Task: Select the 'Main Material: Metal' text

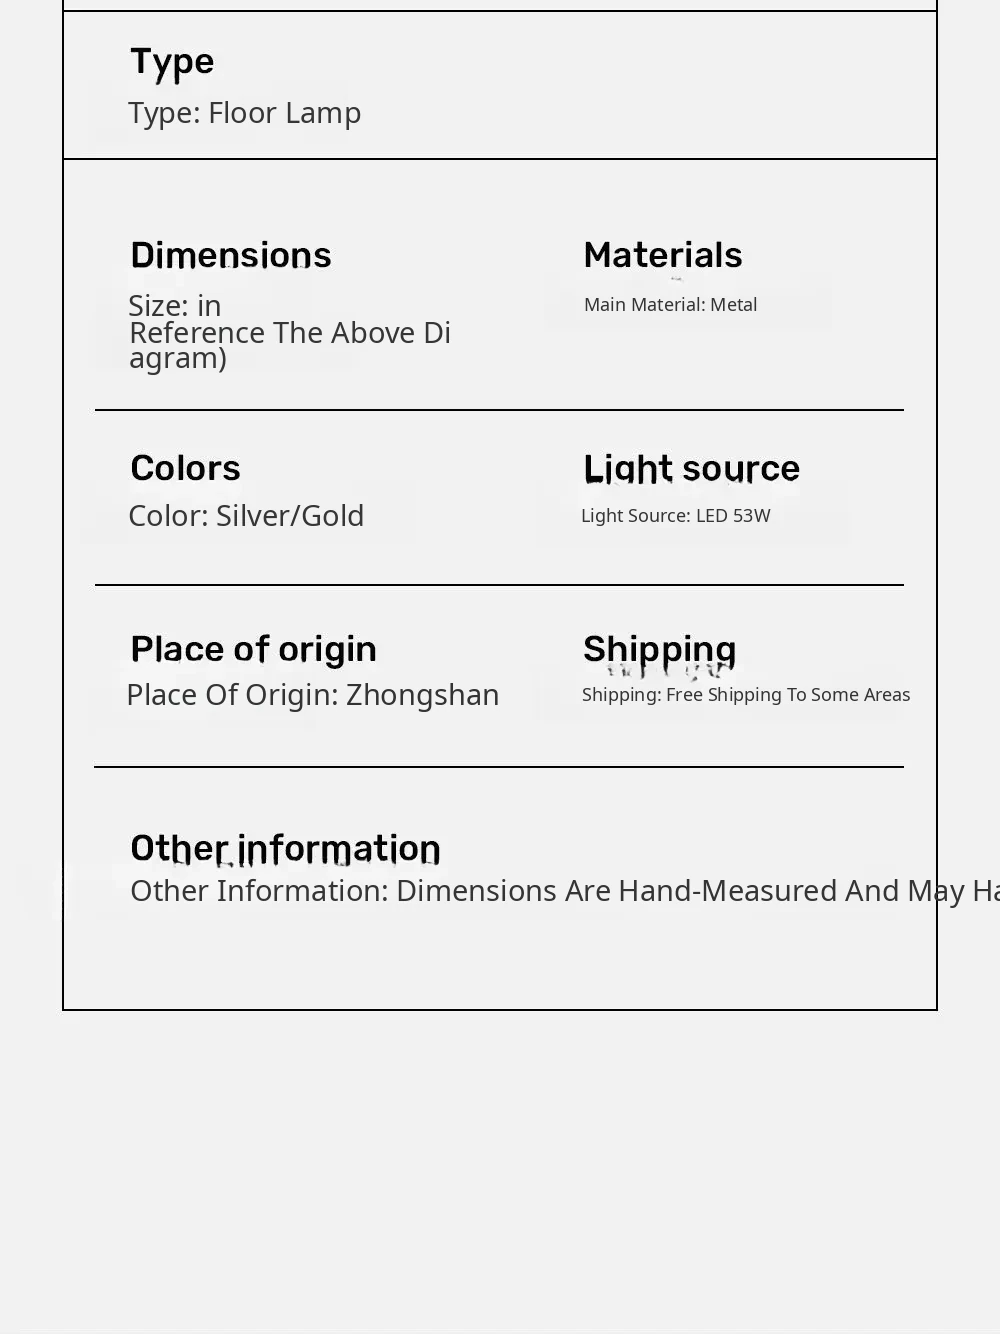Action: click(x=670, y=305)
